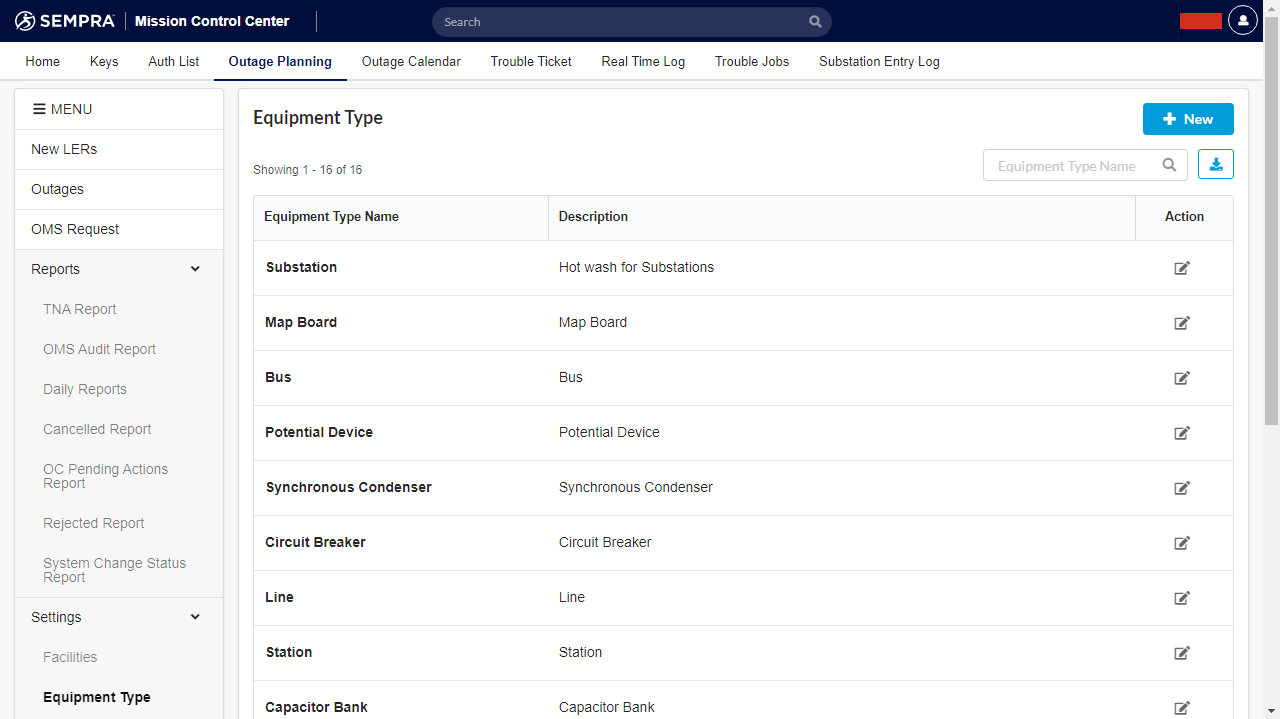The image size is (1280, 719).
Task: Select the Facilities settings entry
Action: pyautogui.click(x=70, y=657)
